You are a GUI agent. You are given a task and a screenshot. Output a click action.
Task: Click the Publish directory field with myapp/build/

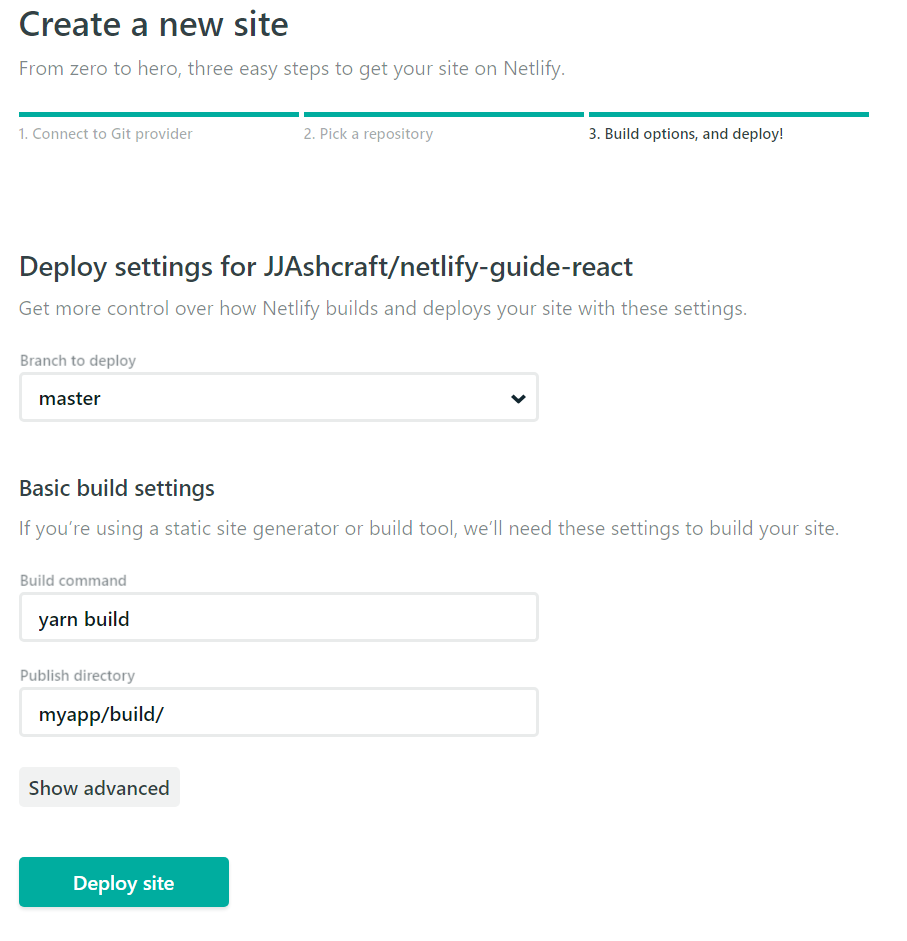coord(278,713)
